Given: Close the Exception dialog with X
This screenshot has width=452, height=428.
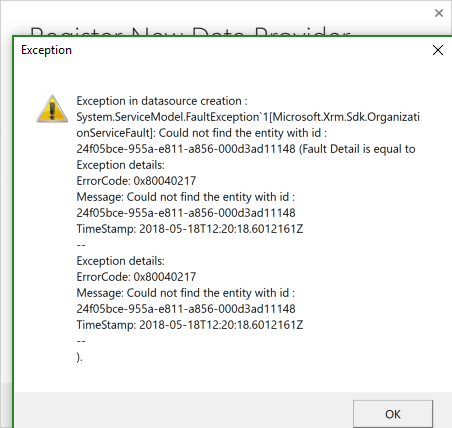Looking at the screenshot, I should point(438,50).
